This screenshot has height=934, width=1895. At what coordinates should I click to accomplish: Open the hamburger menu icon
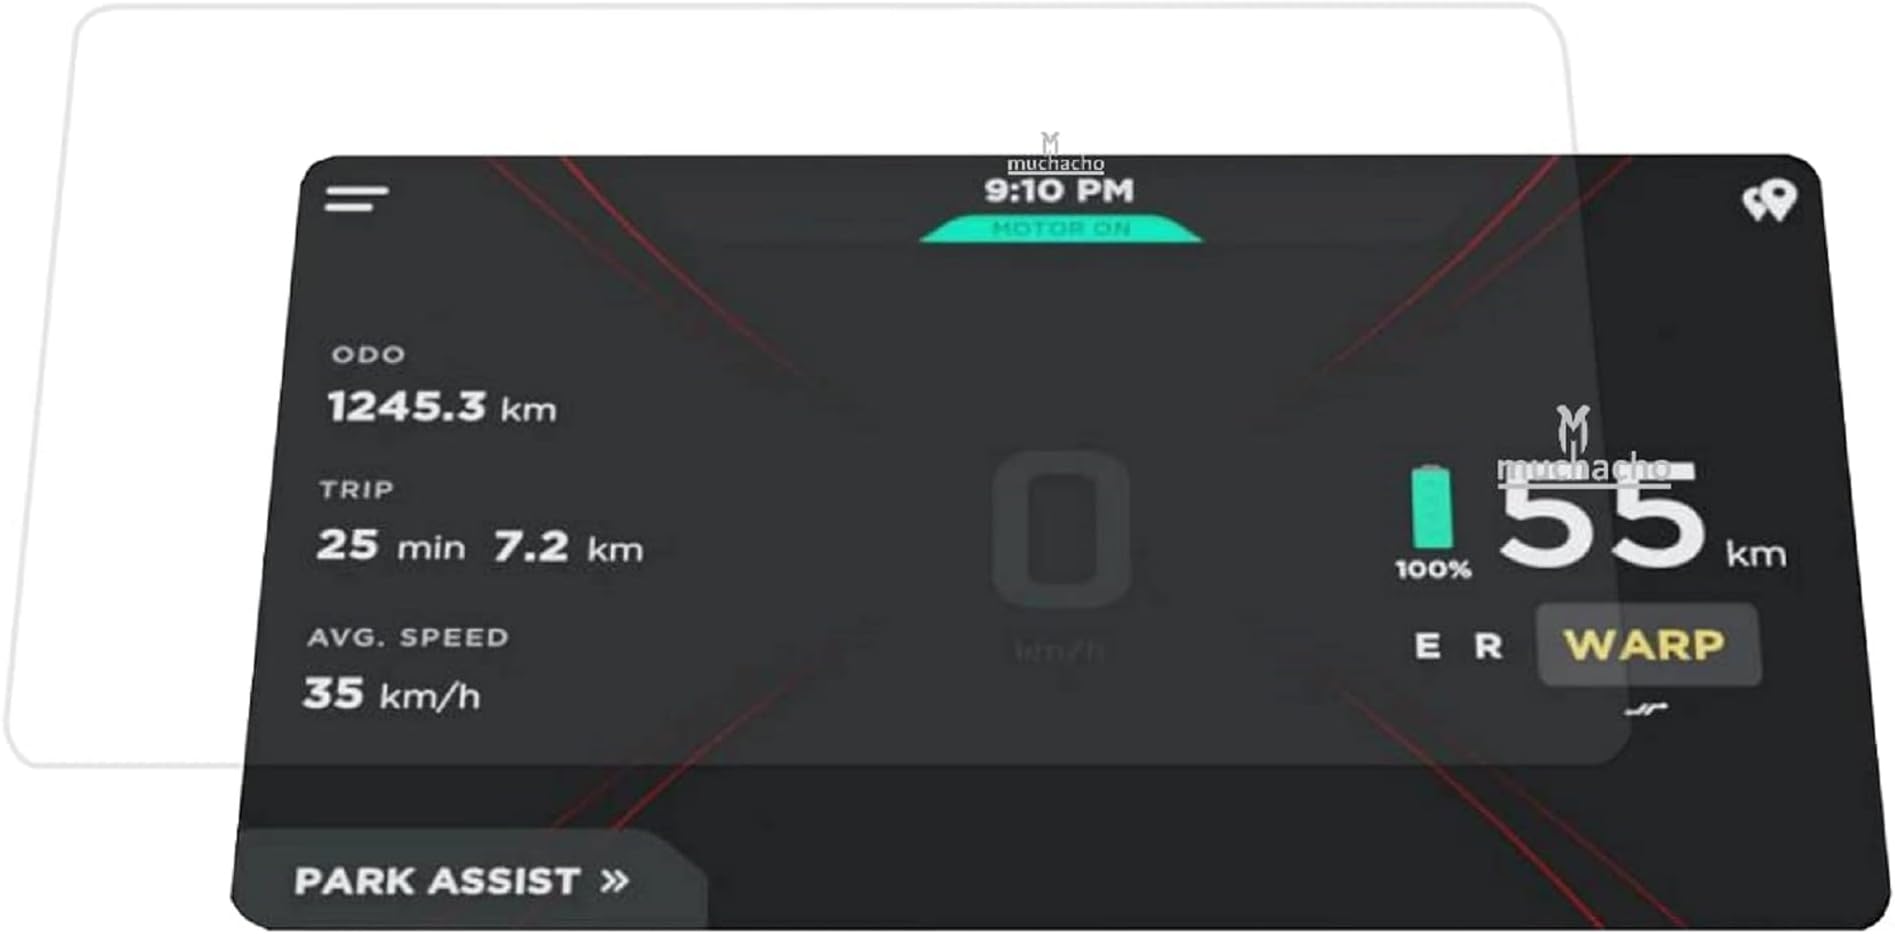pyautogui.click(x=356, y=198)
